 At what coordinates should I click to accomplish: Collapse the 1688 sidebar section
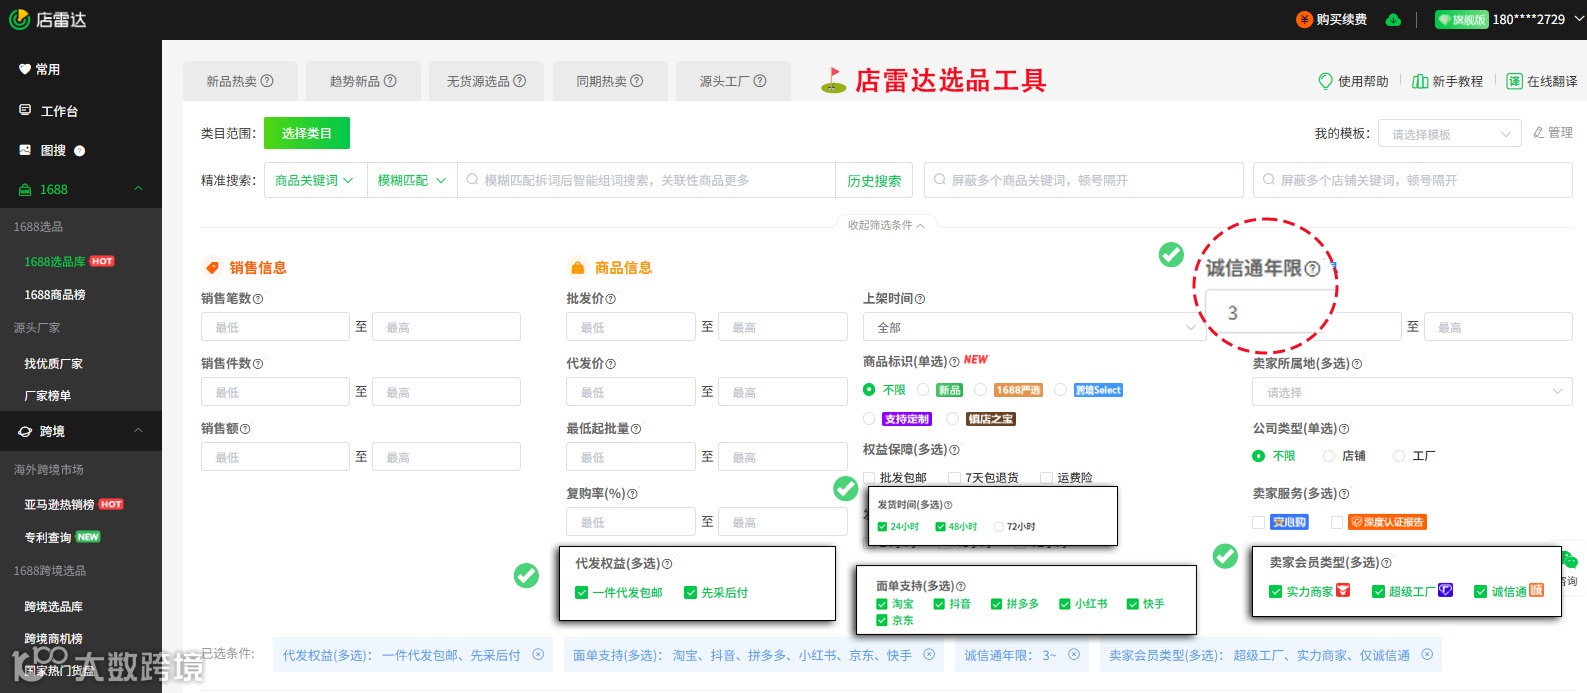click(138, 189)
